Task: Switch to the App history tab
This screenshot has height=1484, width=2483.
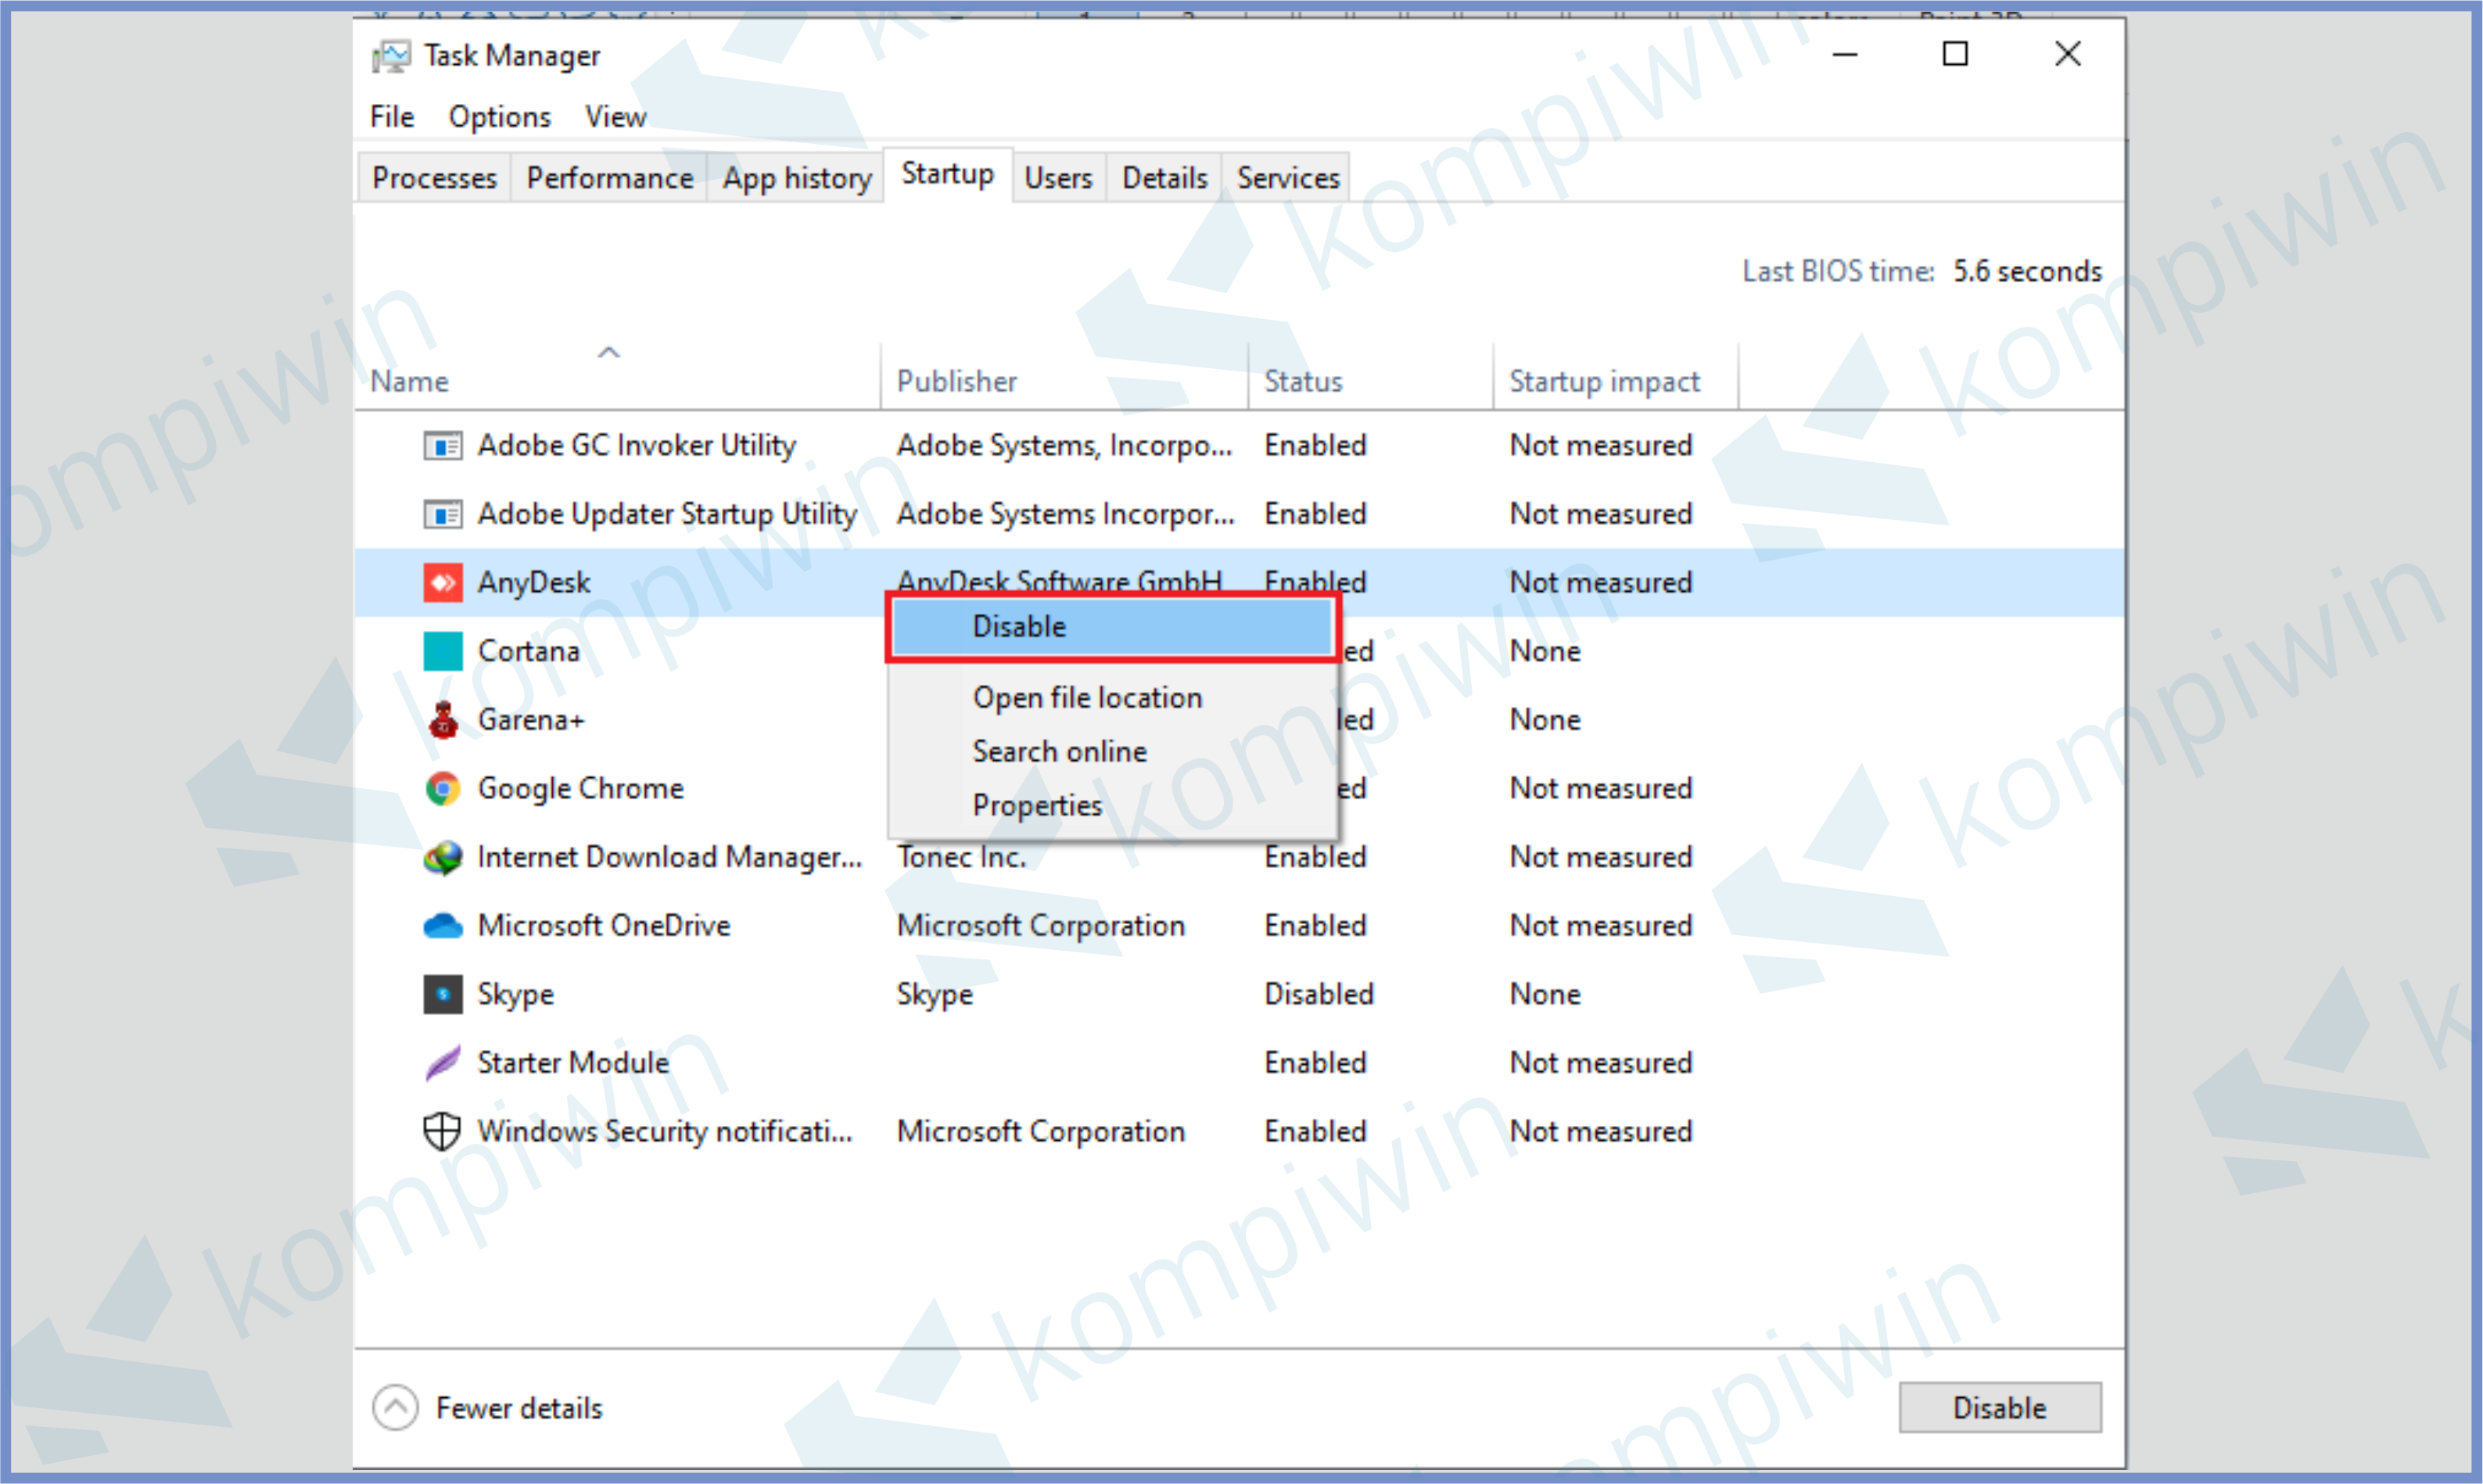Action: [x=796, y=178]
